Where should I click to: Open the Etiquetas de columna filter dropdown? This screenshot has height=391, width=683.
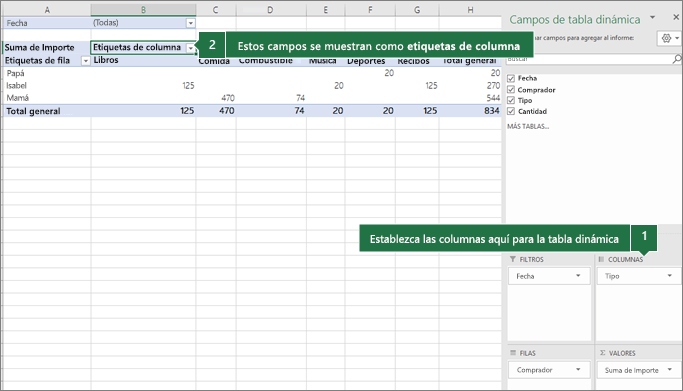point(190,48)
